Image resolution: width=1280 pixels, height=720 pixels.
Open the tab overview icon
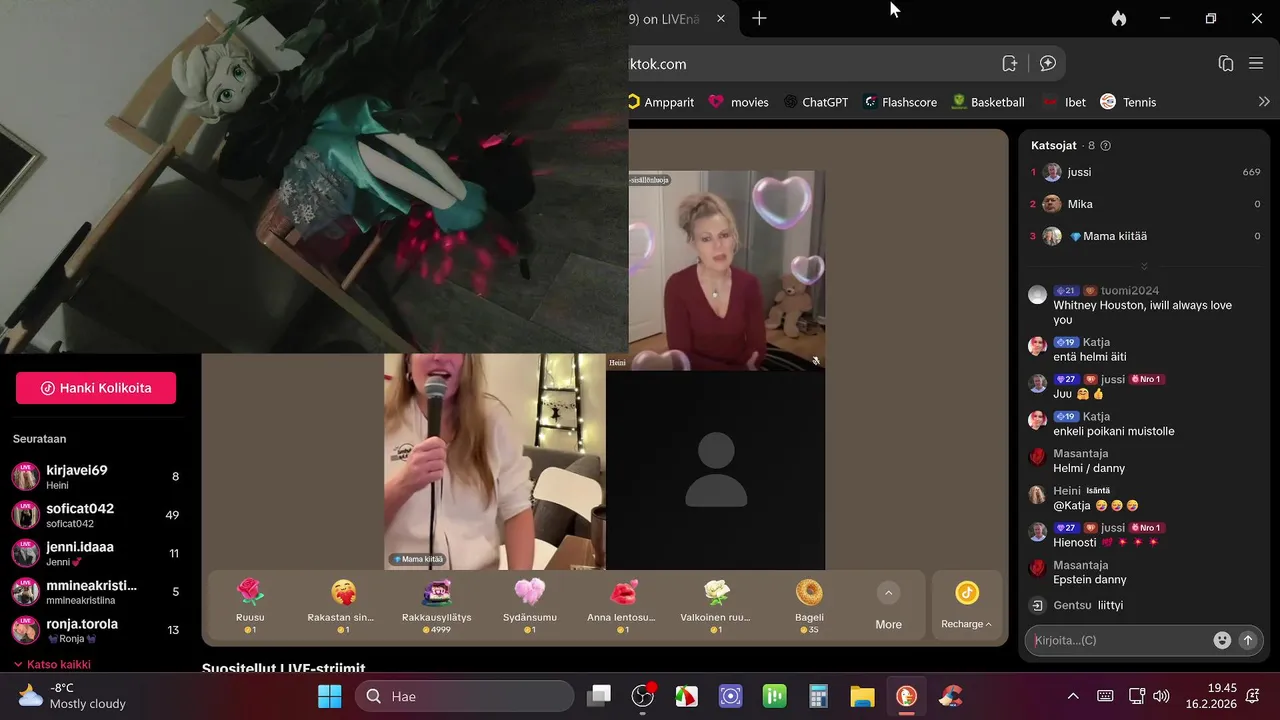click(1226, 63)
